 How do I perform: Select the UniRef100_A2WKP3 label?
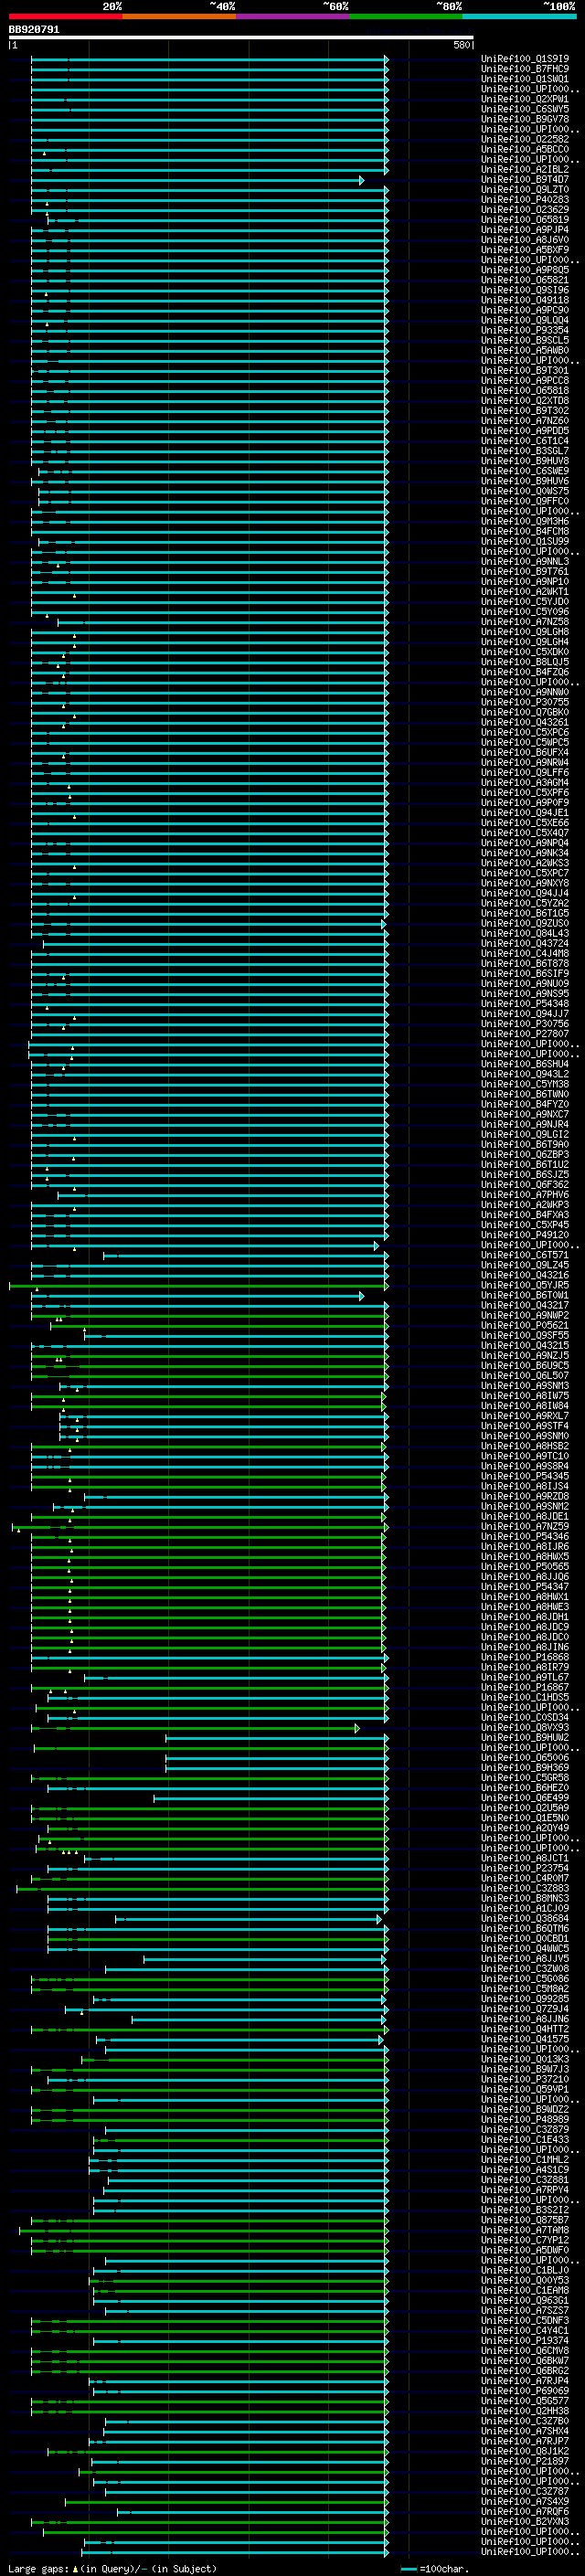525,1205
